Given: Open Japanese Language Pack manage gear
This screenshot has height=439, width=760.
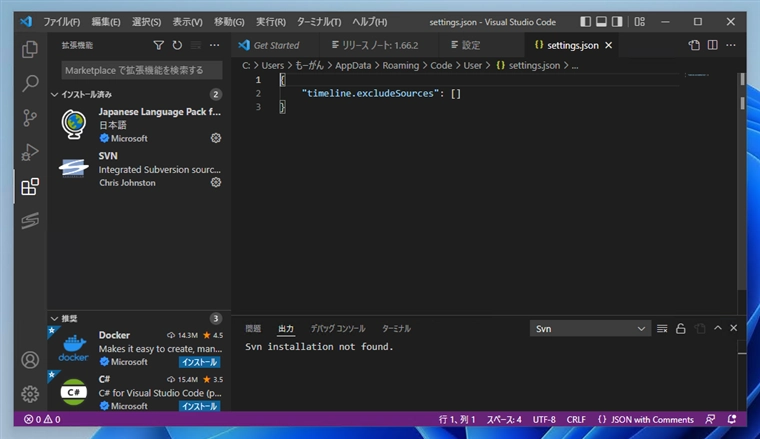Looking at the screenshot, I should [x=216, y=138].
